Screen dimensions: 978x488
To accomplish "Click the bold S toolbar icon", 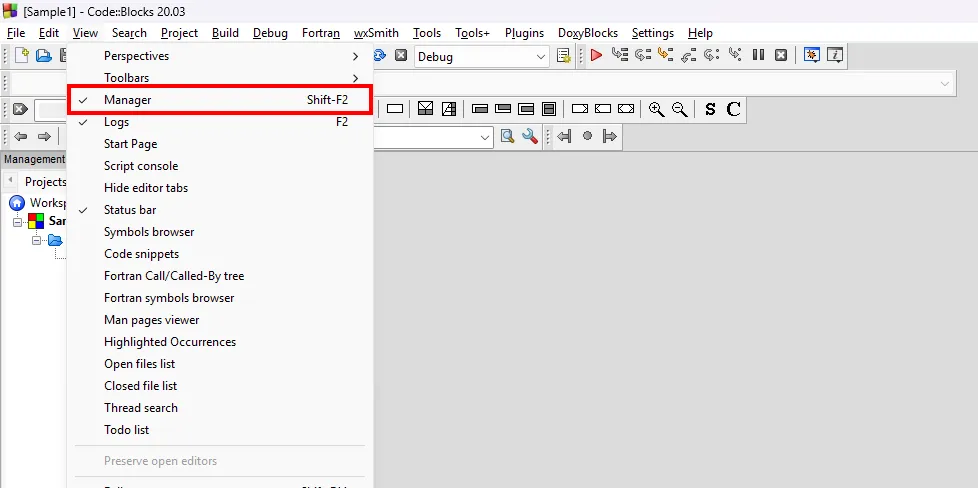I will (710, 109).
